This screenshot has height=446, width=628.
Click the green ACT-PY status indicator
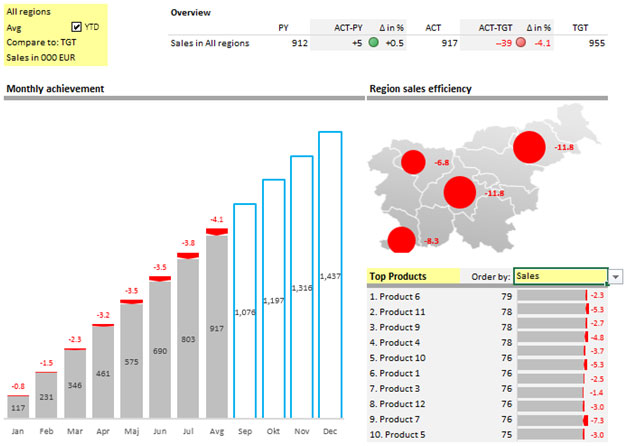(x=373, y=42)
